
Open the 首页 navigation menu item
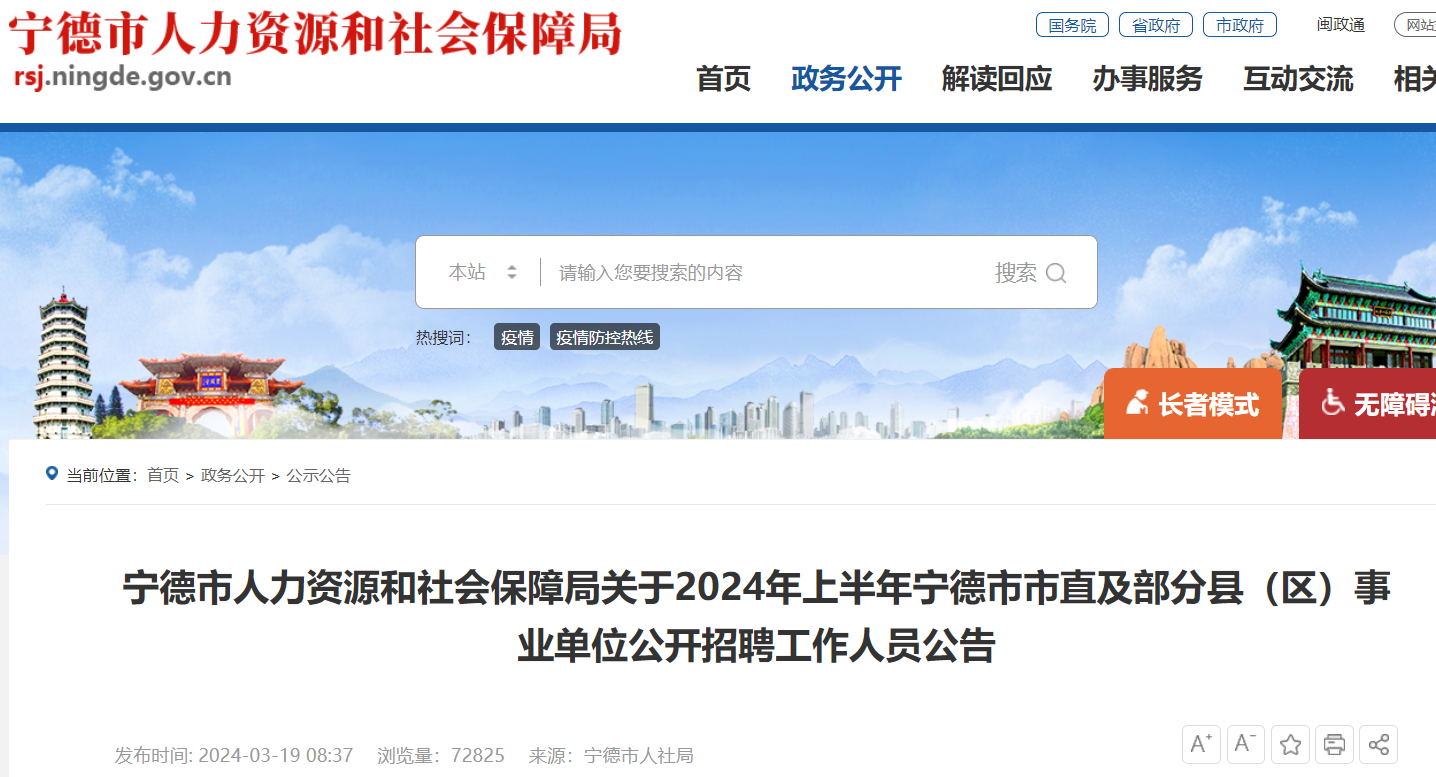723,79
